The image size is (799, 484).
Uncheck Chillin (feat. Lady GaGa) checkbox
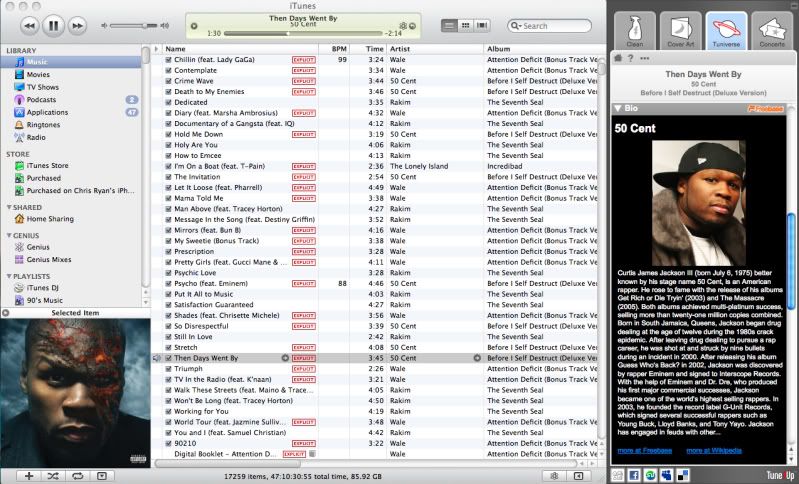pyautogui.click(x=168, y=60)
